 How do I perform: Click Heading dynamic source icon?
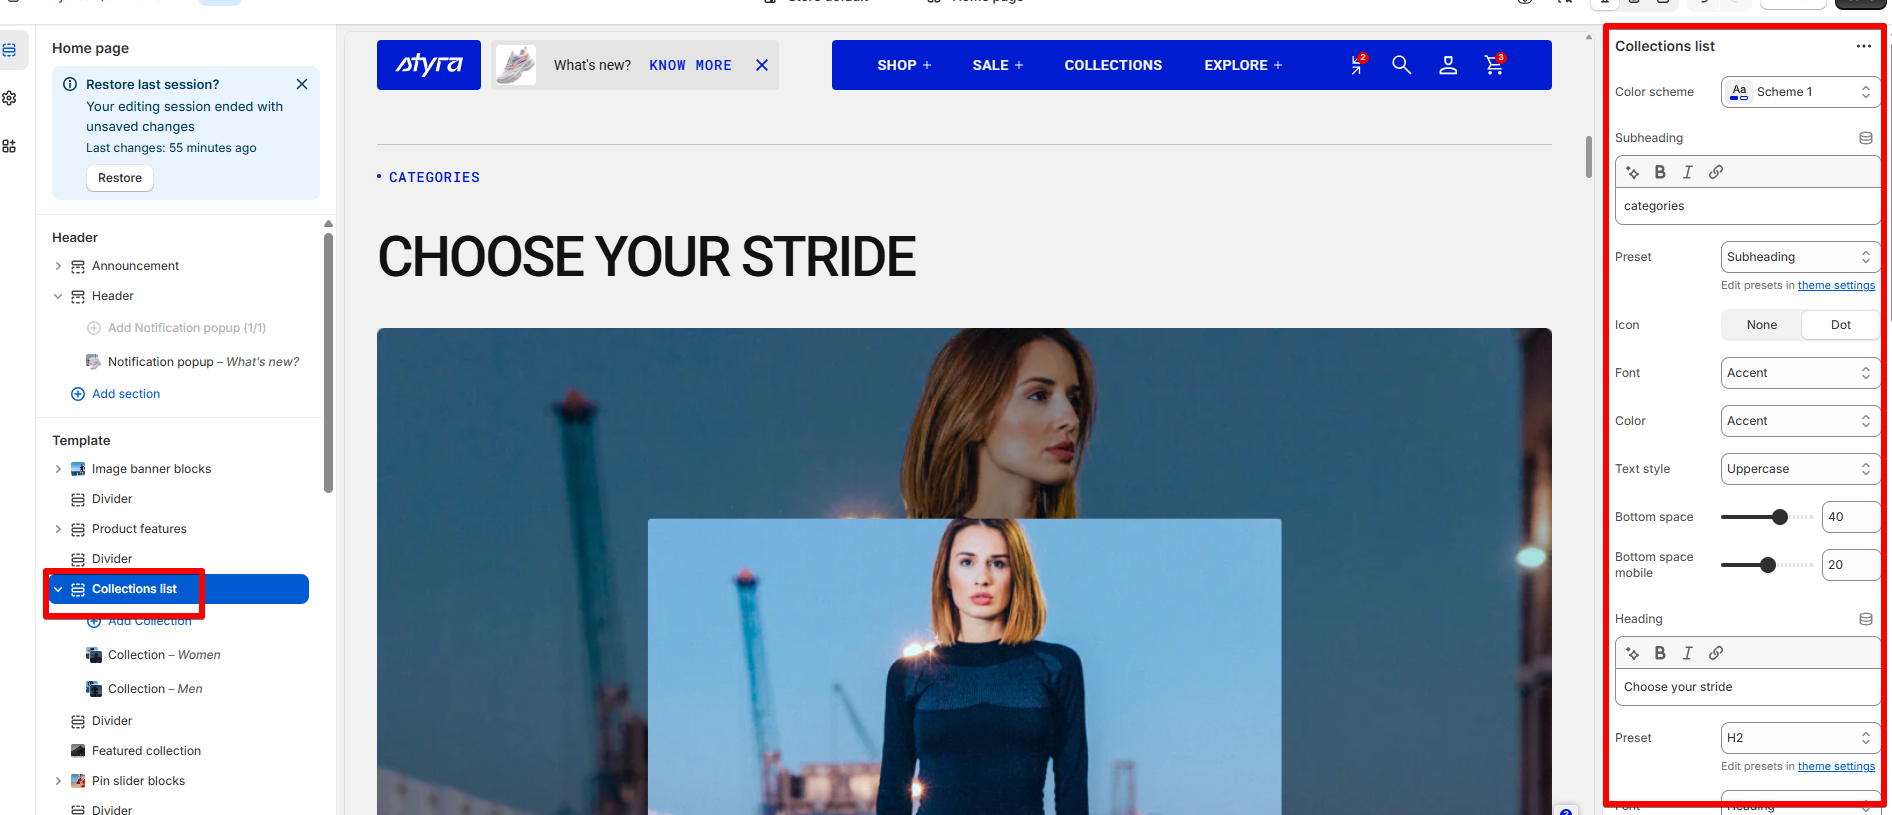1866,619
